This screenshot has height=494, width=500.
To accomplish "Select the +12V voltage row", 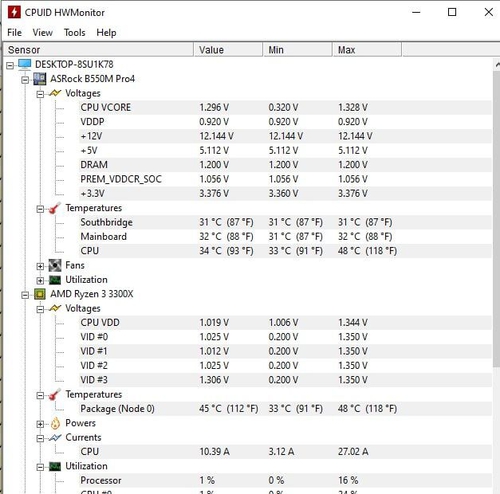I will [285, 136].
